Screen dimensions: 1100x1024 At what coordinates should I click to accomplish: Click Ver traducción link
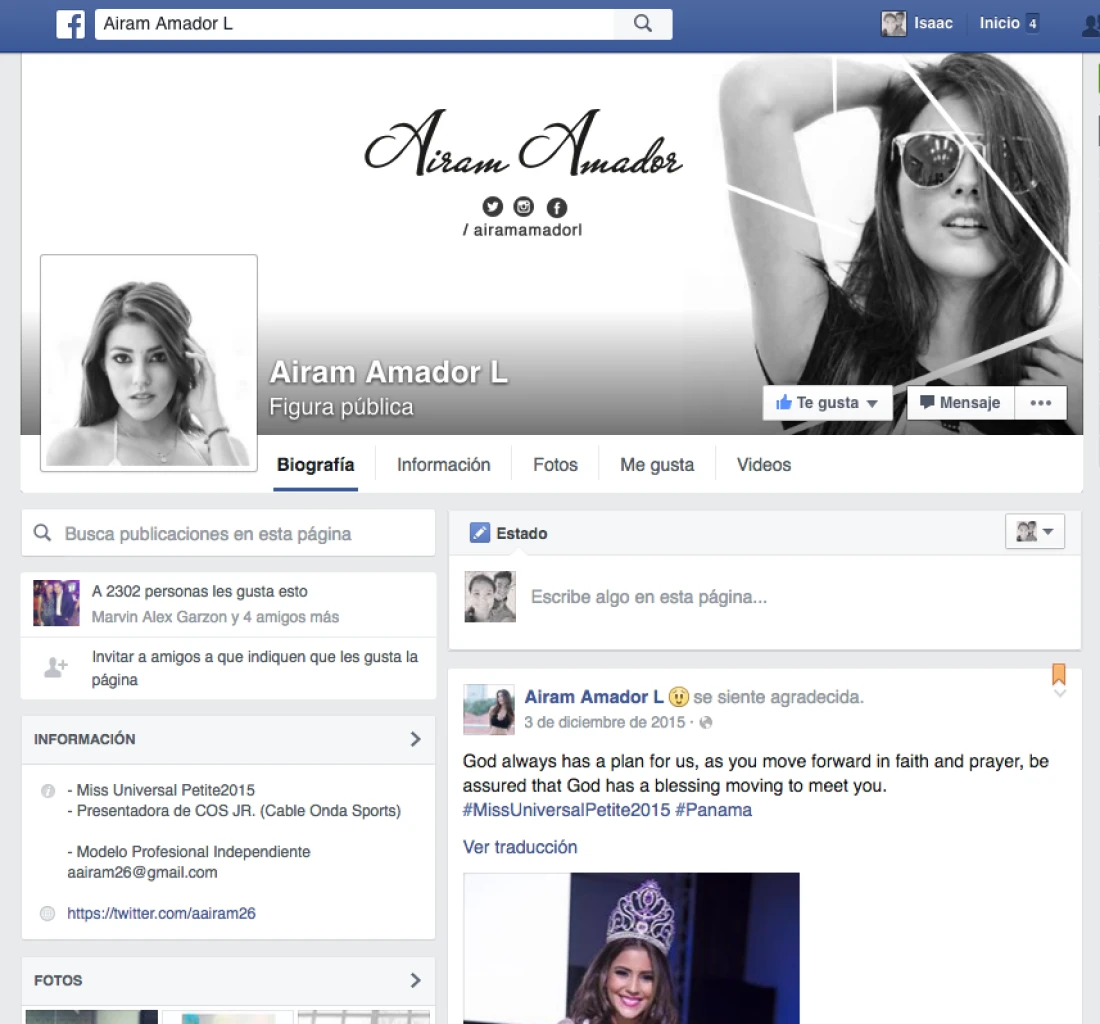pyautogui.click(x=520, y=847)
